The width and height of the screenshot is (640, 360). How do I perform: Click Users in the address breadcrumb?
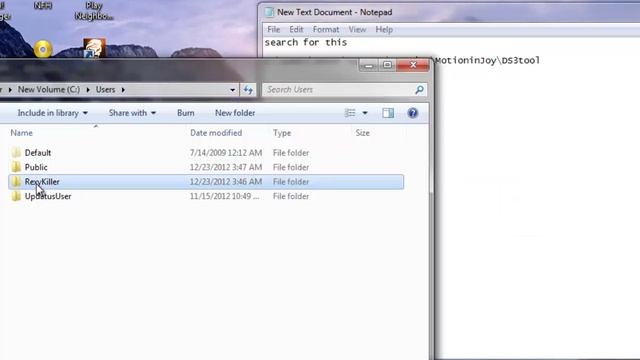105,89
